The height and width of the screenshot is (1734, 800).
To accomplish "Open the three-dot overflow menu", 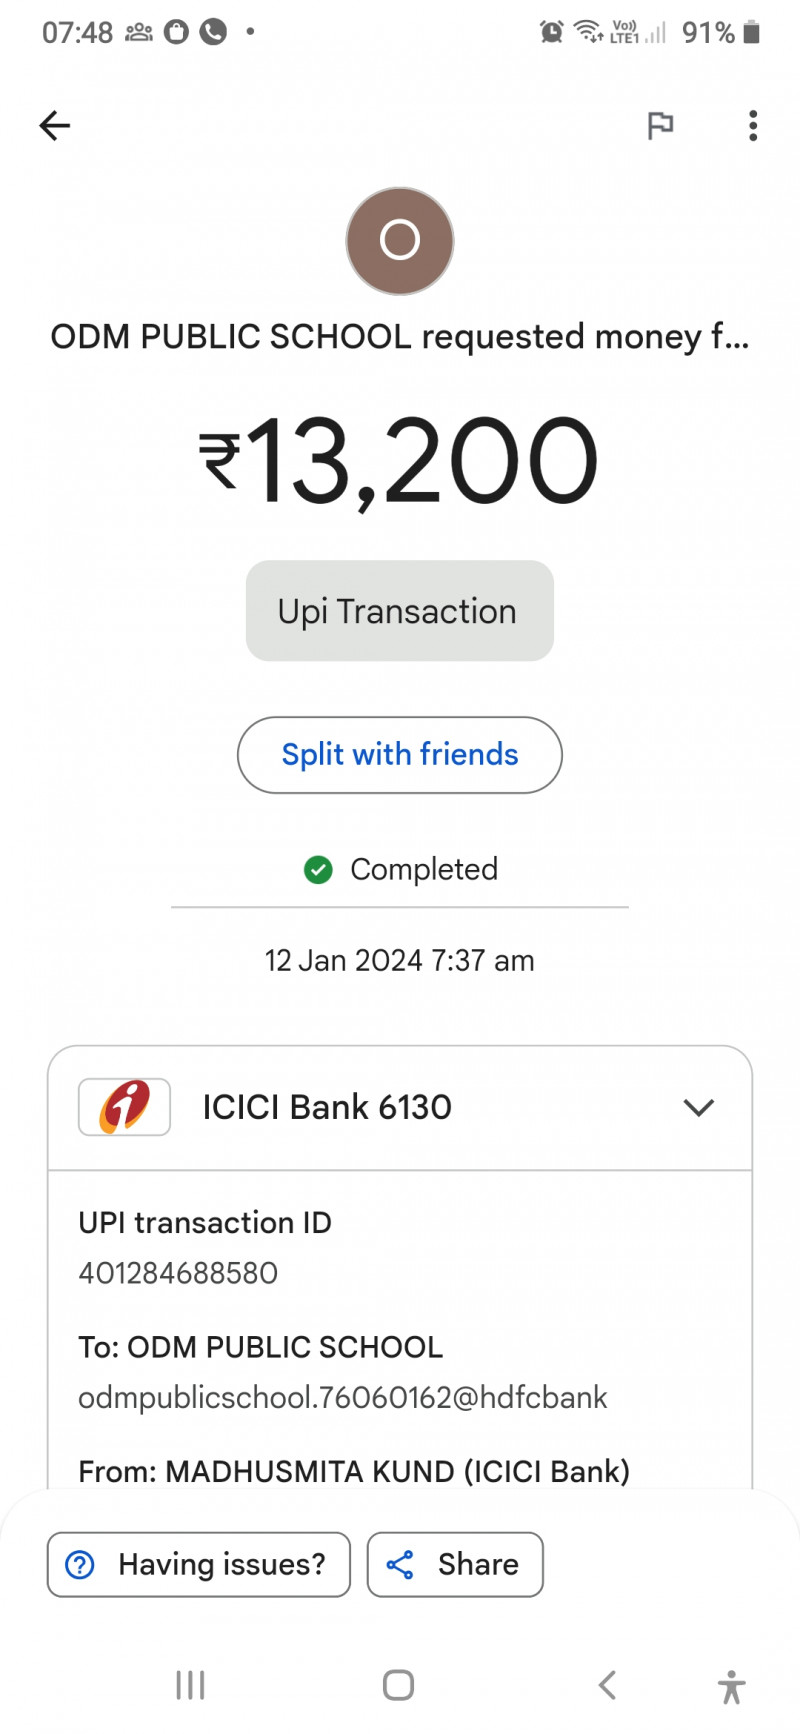I will point(753,126).
